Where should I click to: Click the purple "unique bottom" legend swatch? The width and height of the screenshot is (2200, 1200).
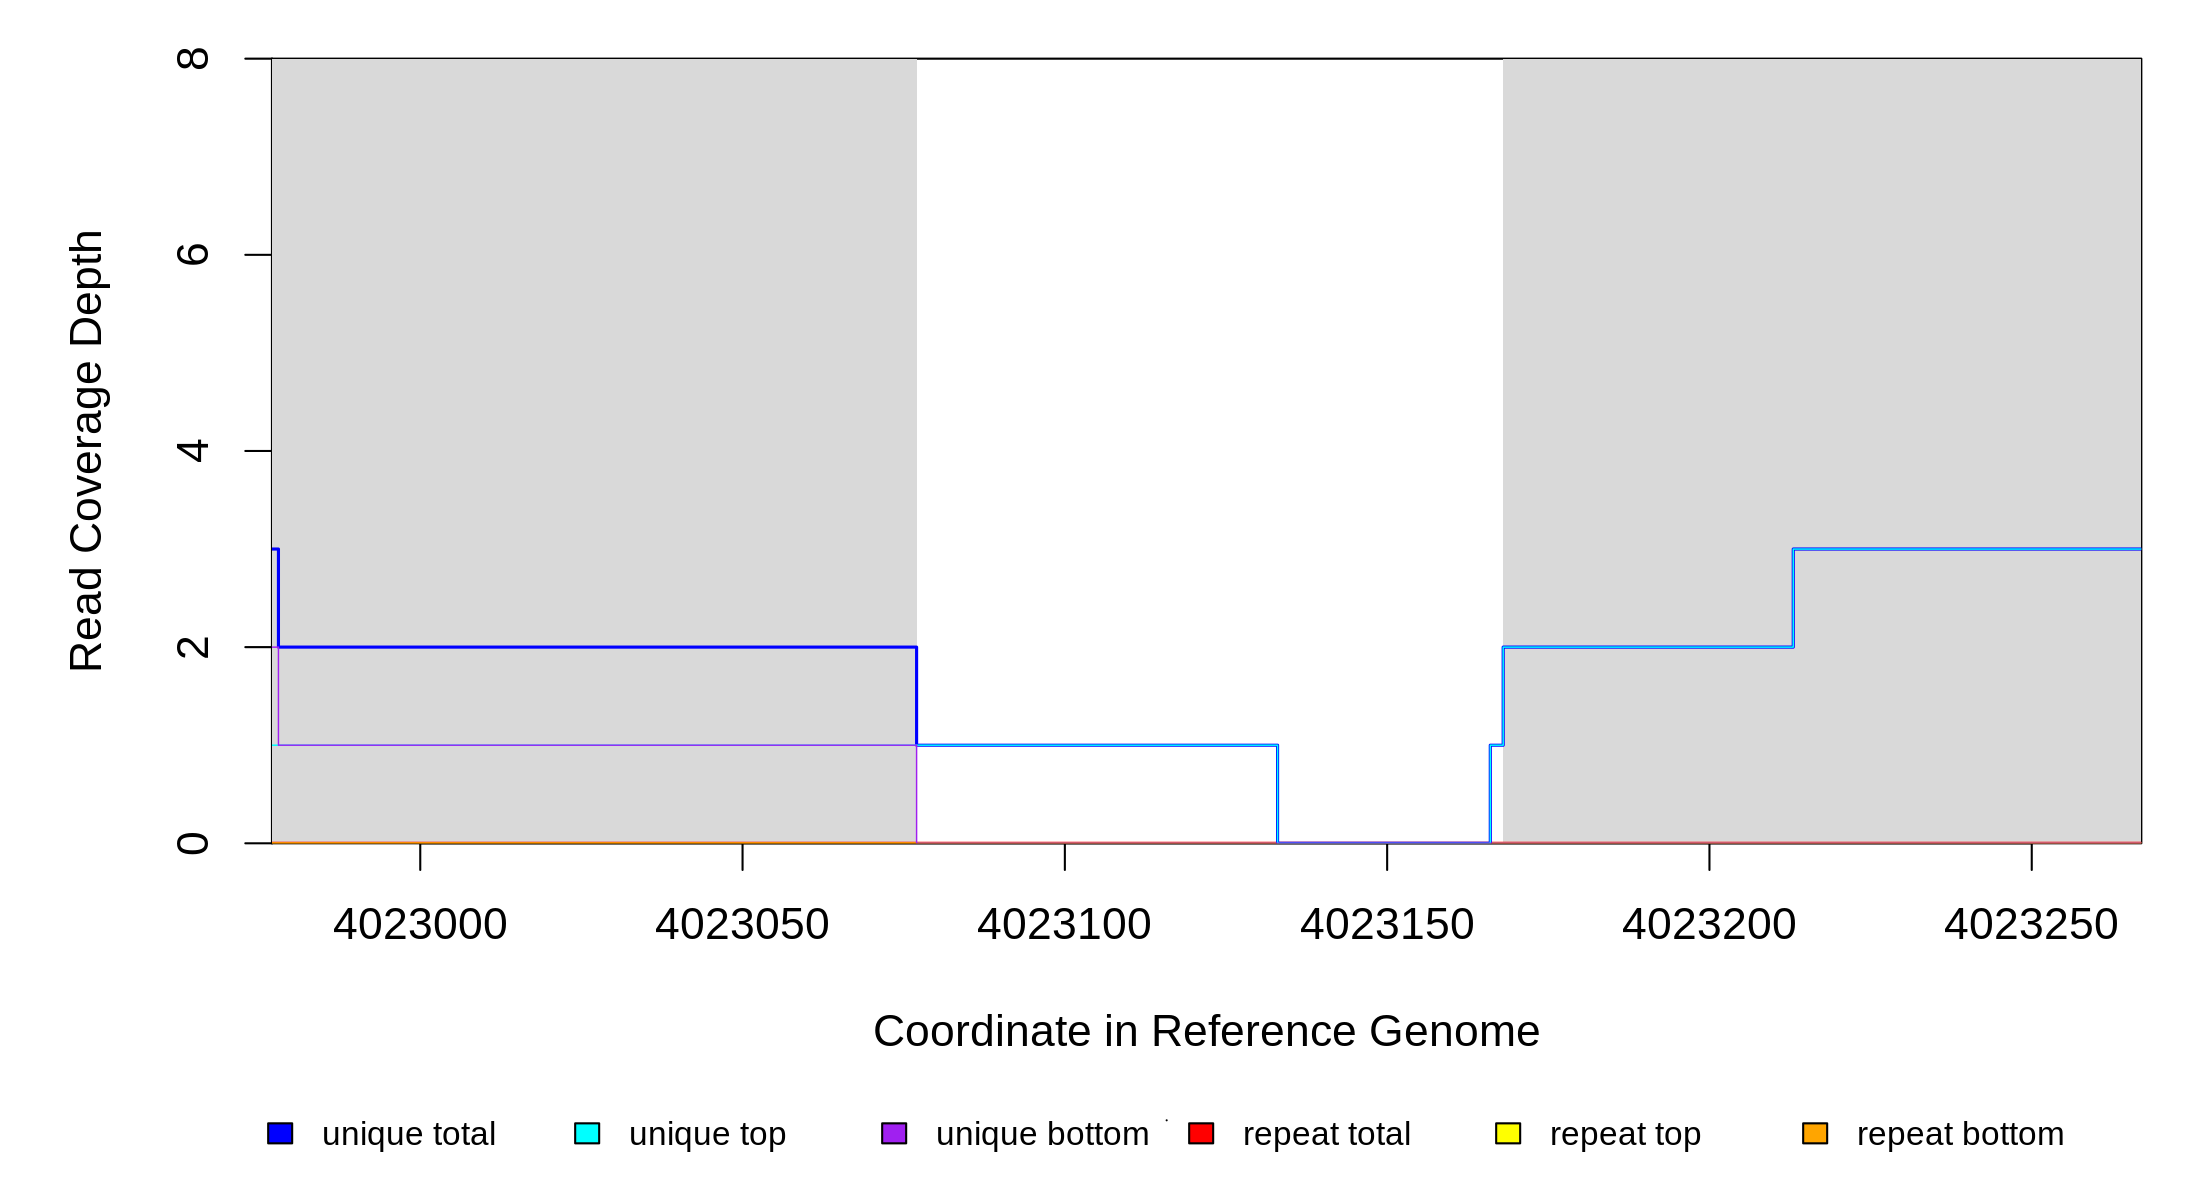click(x=894, y=1133)
